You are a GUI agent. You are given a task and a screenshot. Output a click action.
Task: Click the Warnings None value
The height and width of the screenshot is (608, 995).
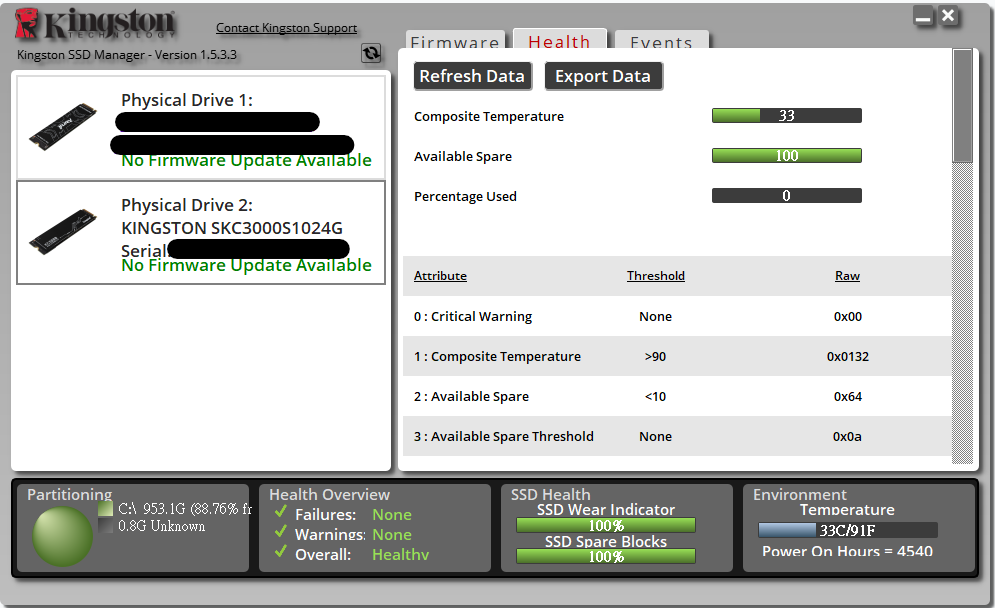point(392,535)
